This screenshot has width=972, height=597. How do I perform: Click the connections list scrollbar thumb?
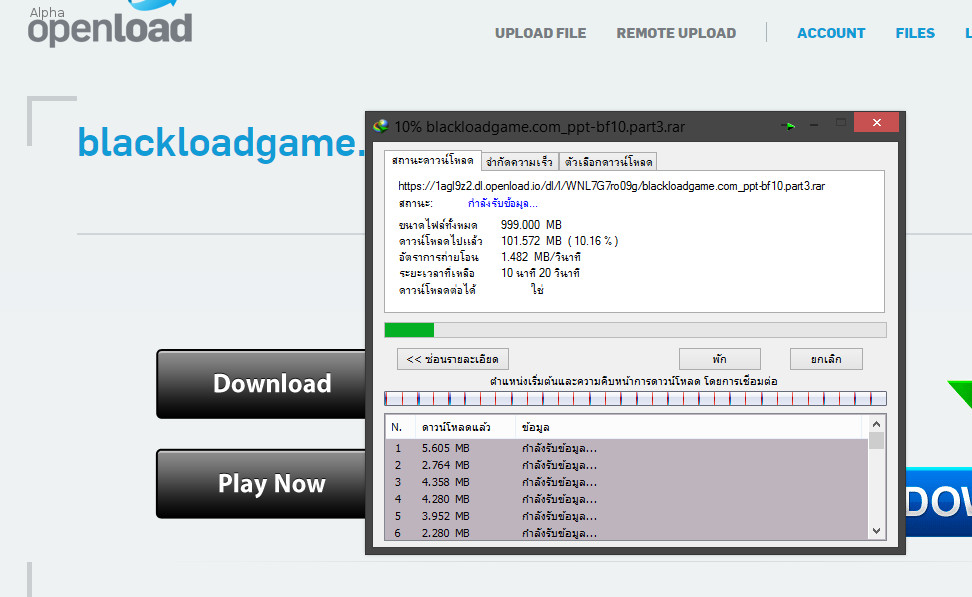(876, 440)
